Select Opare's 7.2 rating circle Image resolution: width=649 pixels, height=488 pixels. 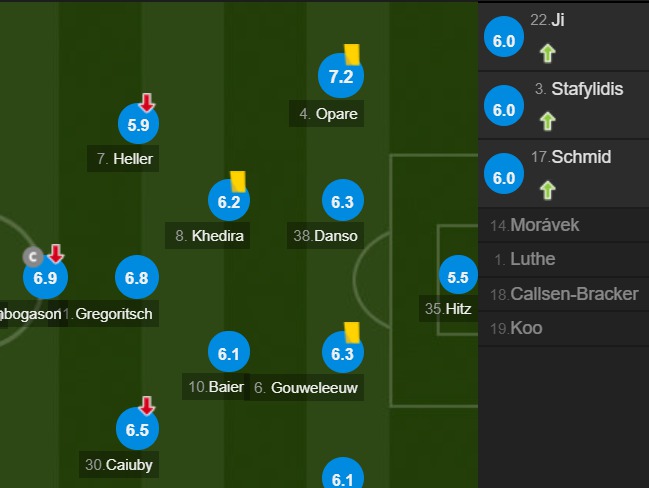coord(341,76)
